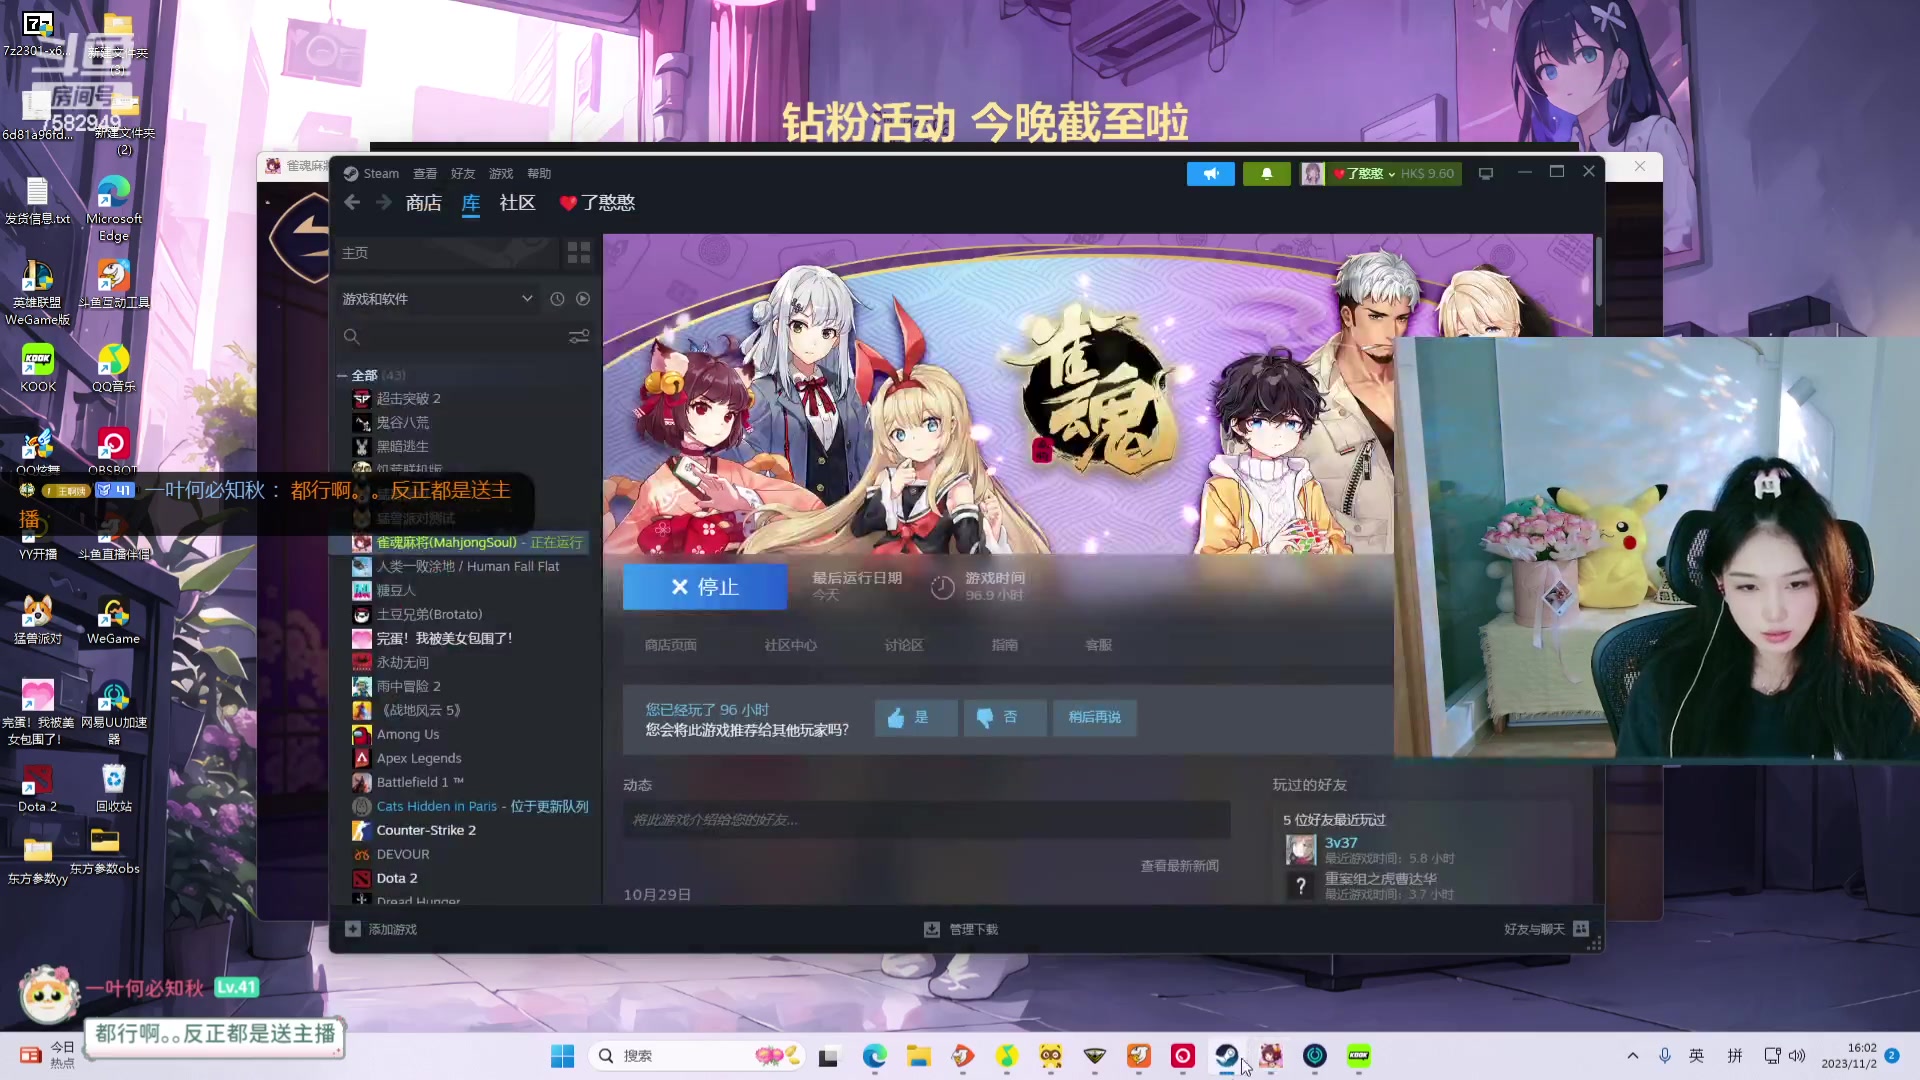Open 好友 menu
This screenshot has width=1920, height=1080.
coord(463,174)
